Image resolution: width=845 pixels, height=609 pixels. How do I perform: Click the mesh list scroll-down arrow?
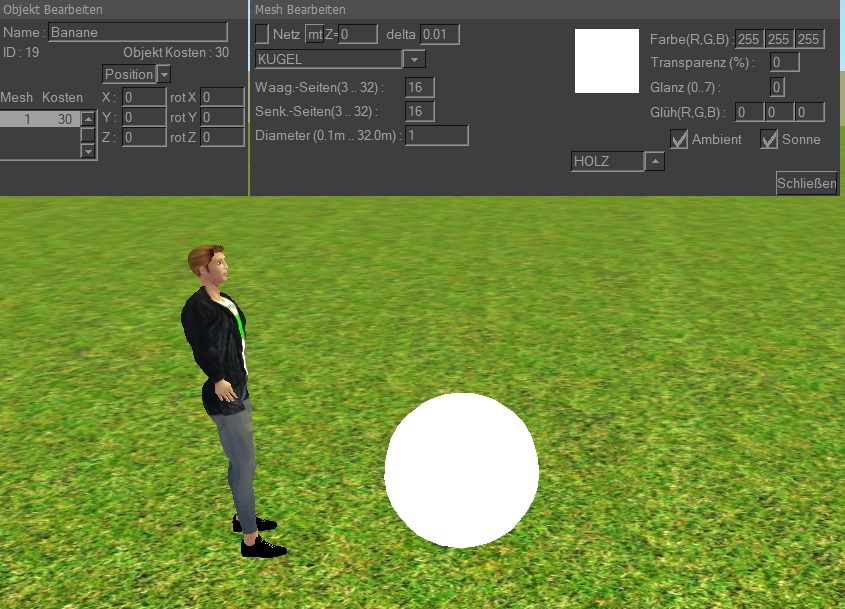pos(88,151)
